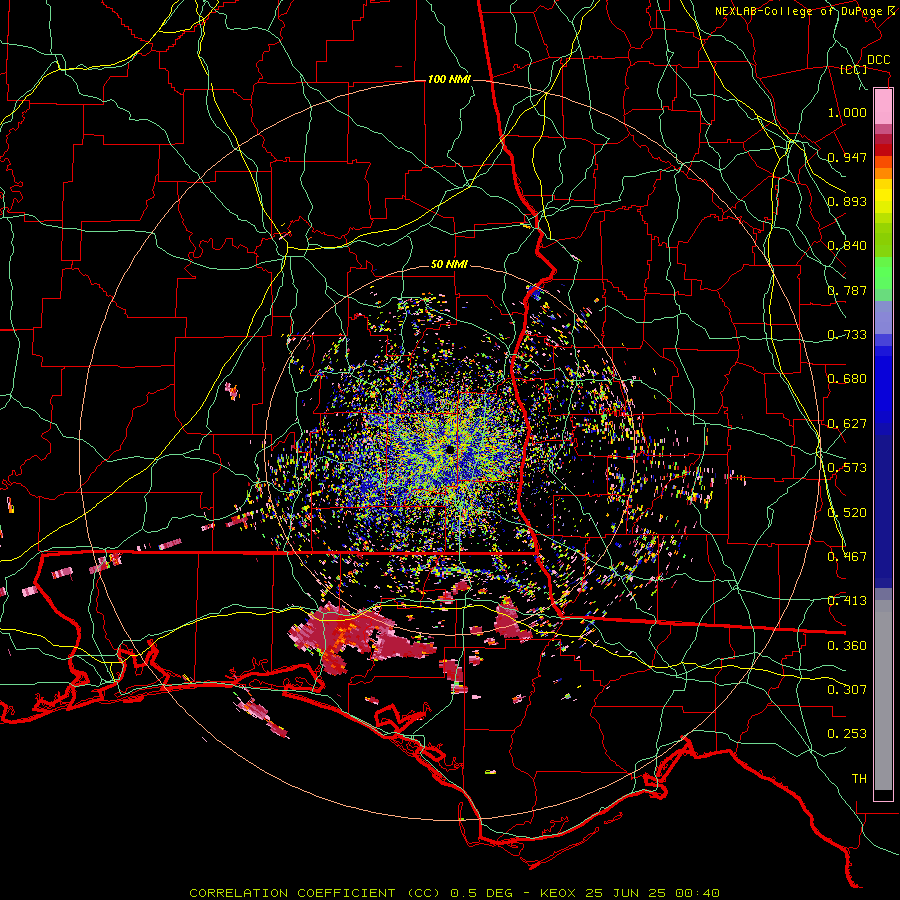The image size is (900, 900).
Task: Click the 0.733 color scale value
Action: (x=847, y=335)
